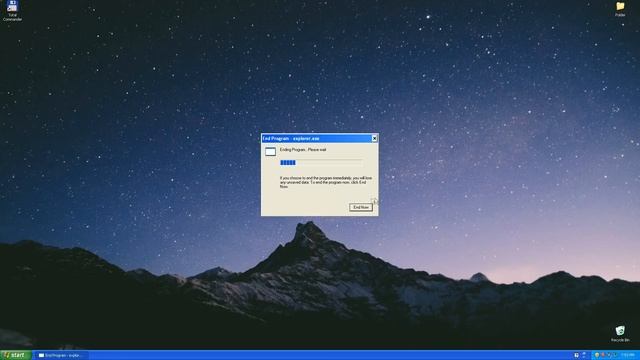
Task: Open the Start menu
Action: pyautogui.click(x=16, y=355)
